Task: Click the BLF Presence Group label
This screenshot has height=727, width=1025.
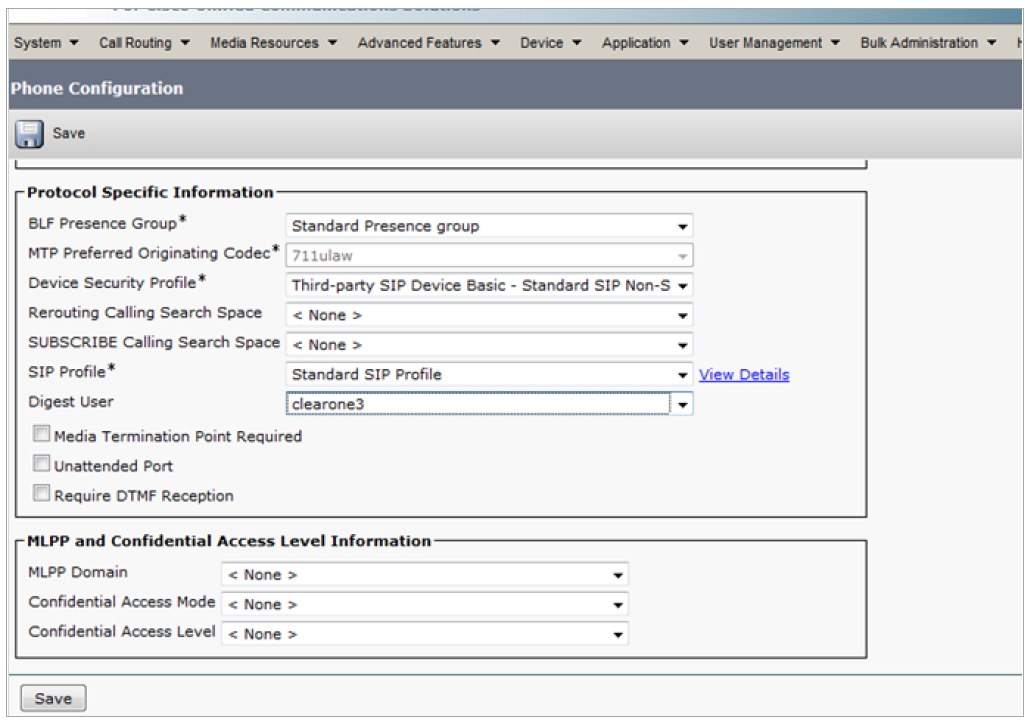Action: point(107,223)
